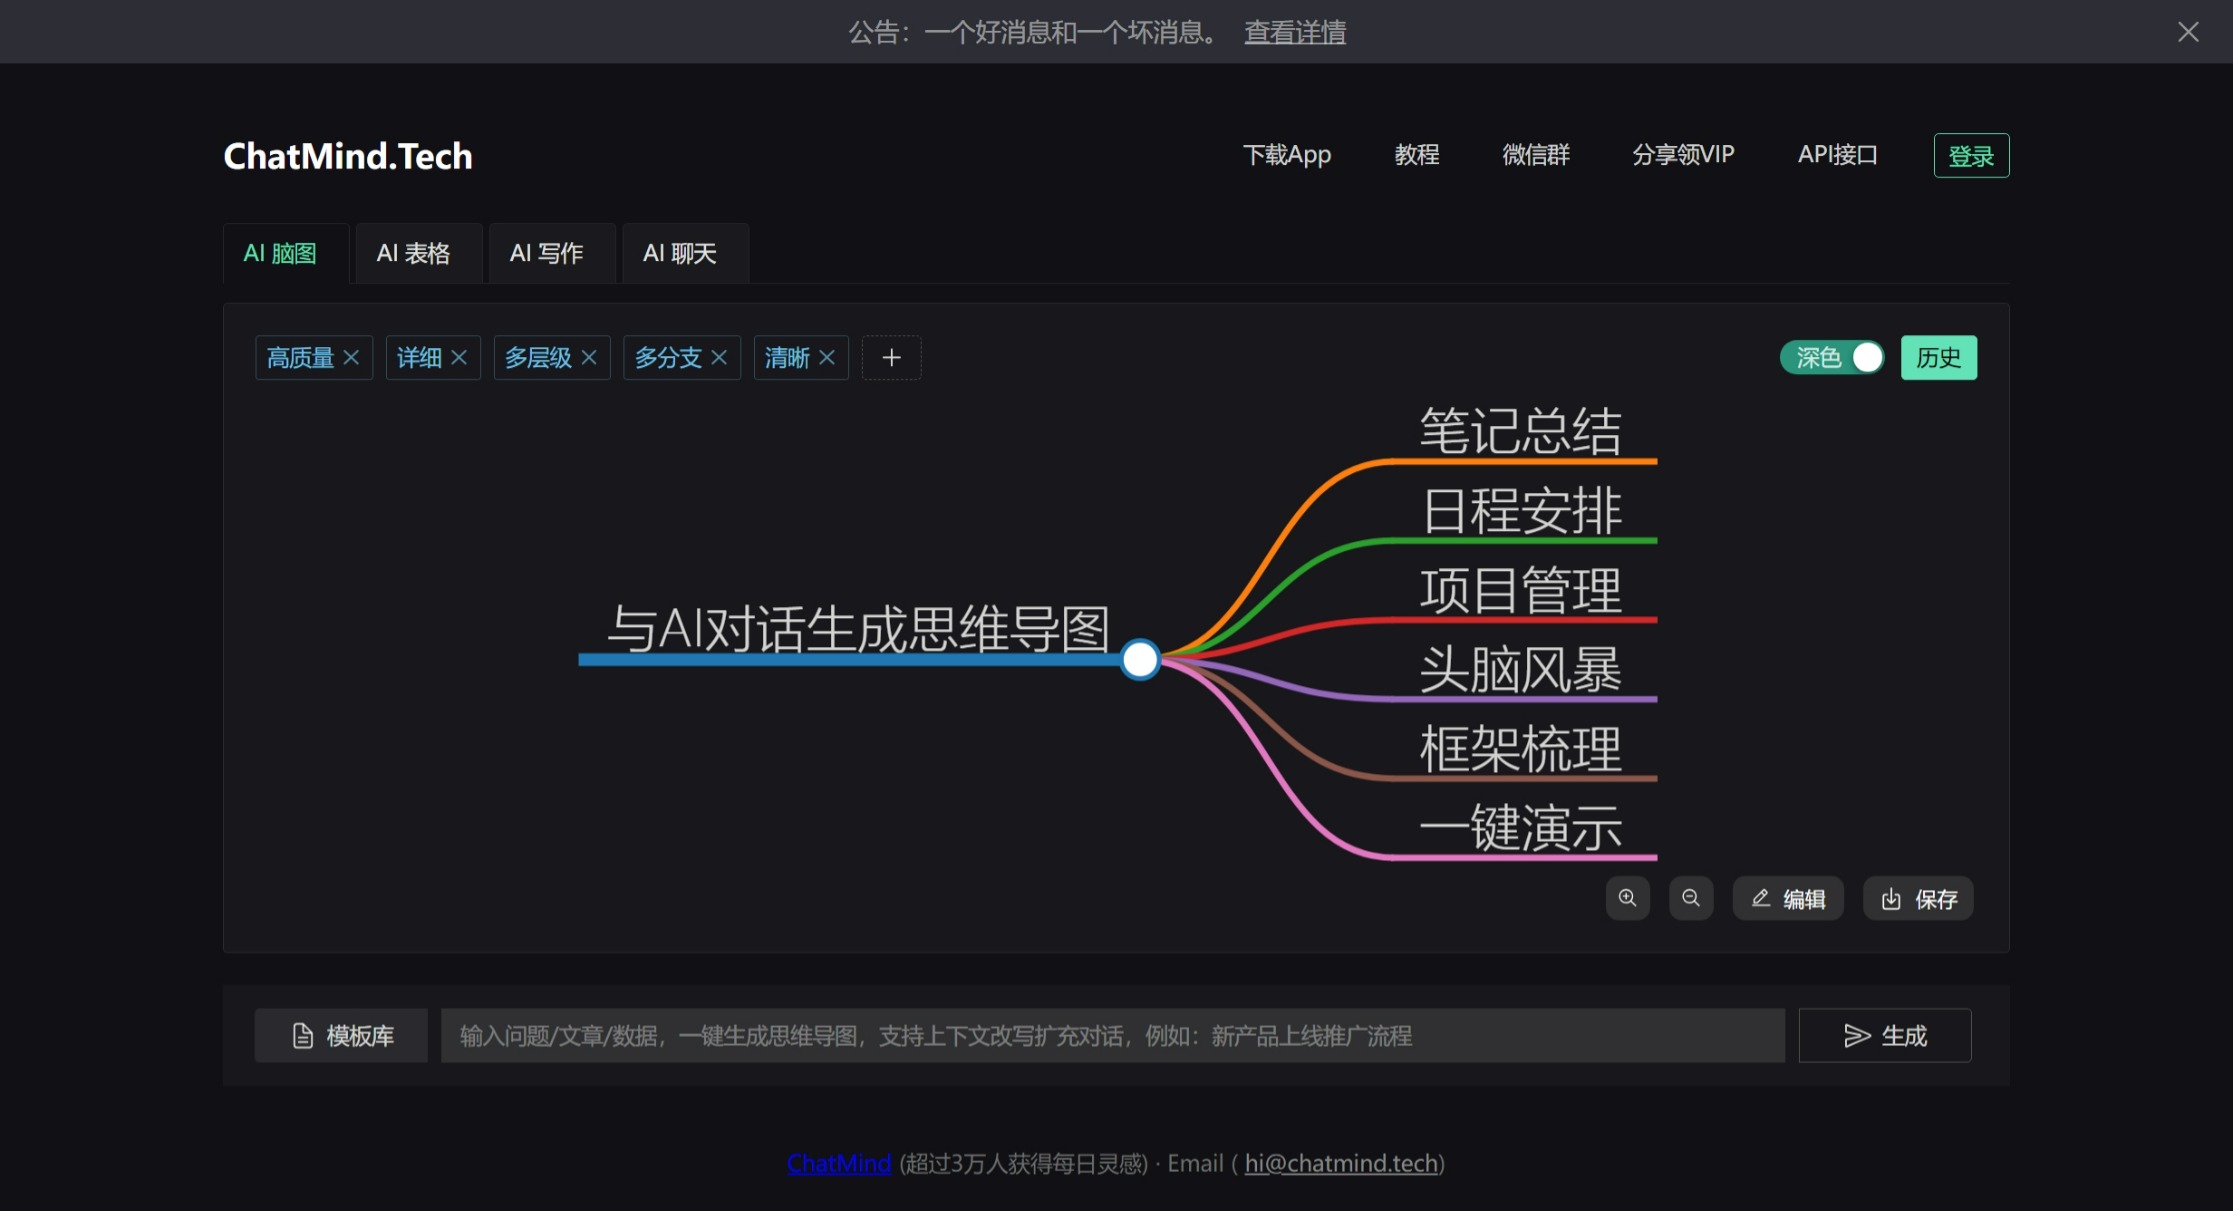Open the 历史 history panel

pos(1938,357)
